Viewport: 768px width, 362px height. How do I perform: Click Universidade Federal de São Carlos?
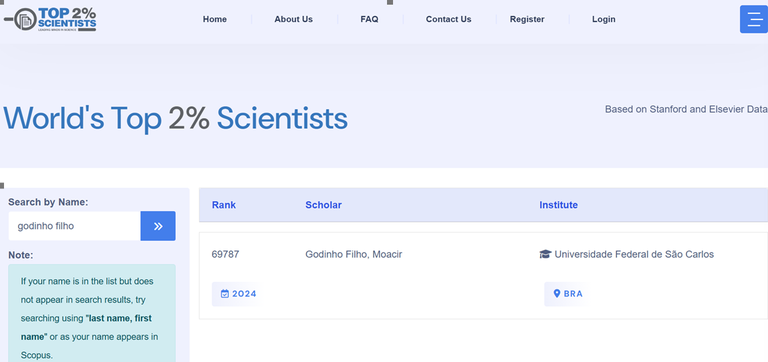tap(634, 254)
